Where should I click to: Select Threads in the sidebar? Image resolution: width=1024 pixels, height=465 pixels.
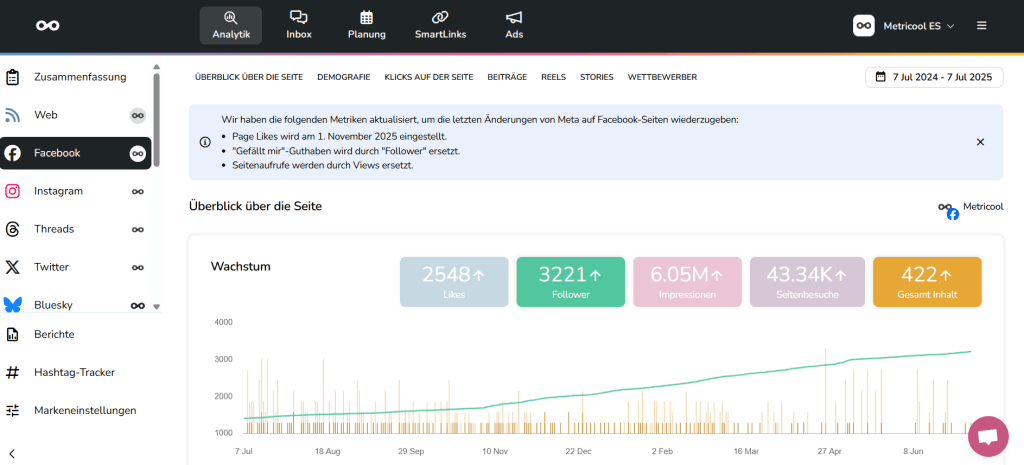click(x=54, y=229)
